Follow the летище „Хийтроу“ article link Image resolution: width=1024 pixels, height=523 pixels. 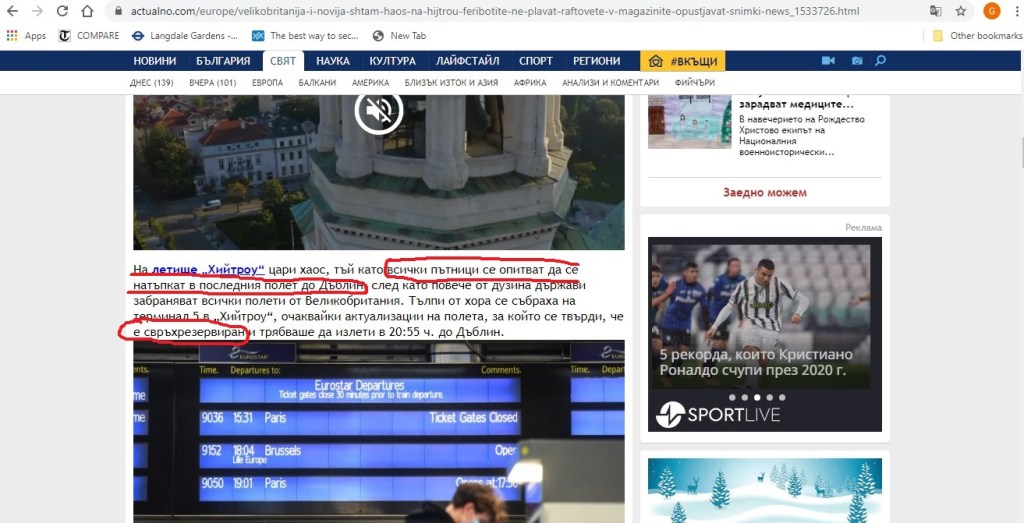208,270
